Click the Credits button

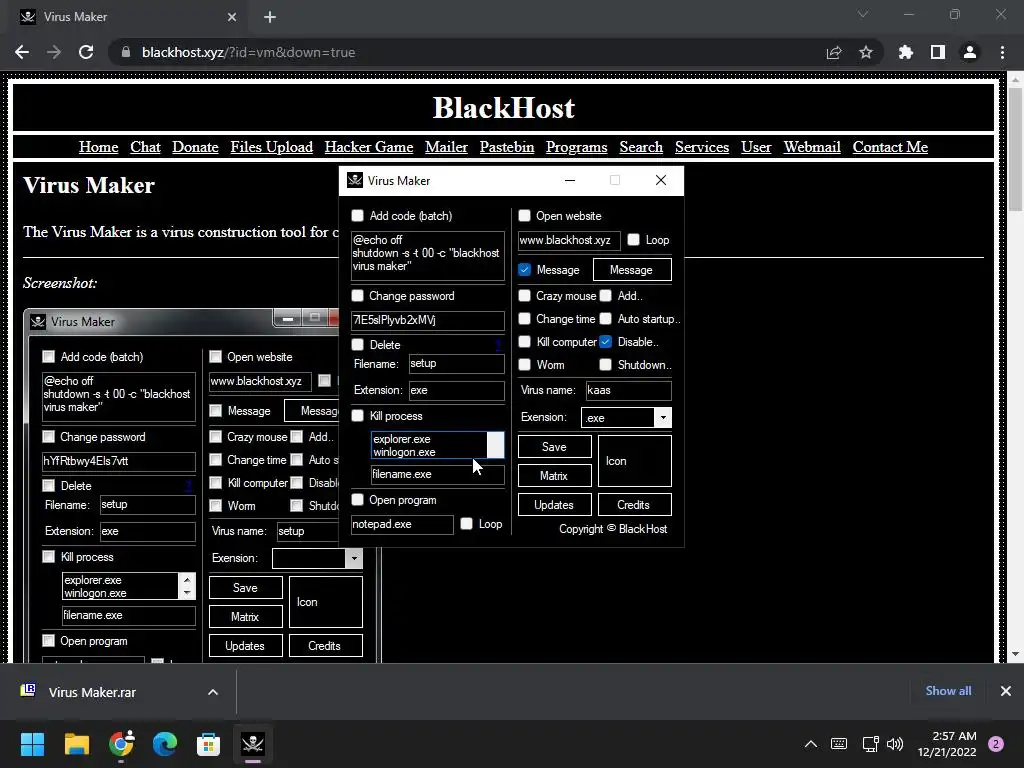[x=634, y=505]
